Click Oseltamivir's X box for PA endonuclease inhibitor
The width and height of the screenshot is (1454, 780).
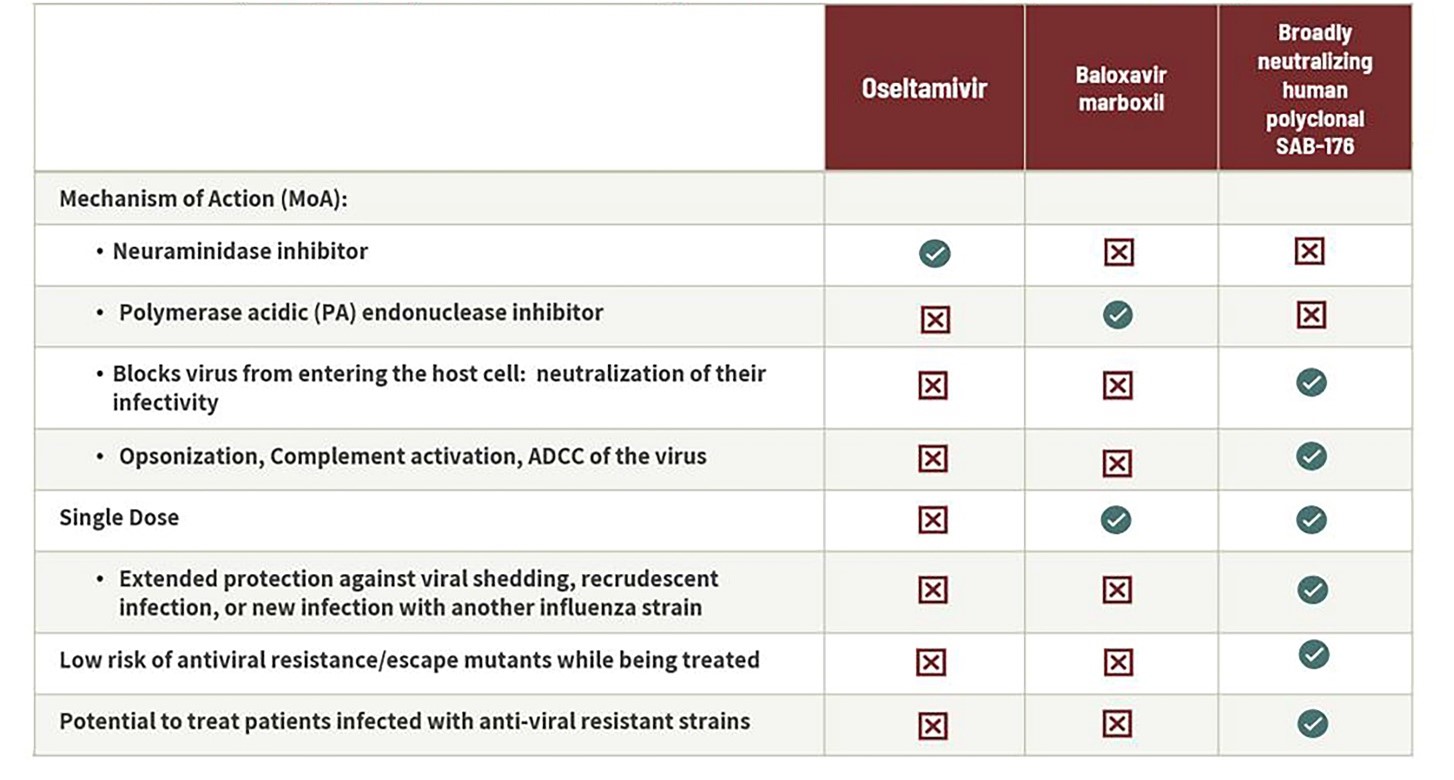[x=934, y=319]
